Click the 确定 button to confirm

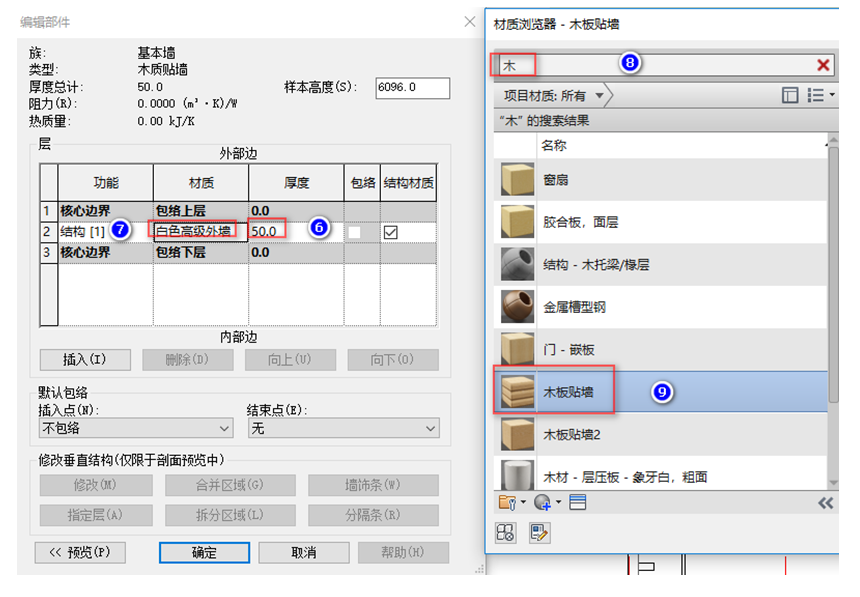(204, 552)
